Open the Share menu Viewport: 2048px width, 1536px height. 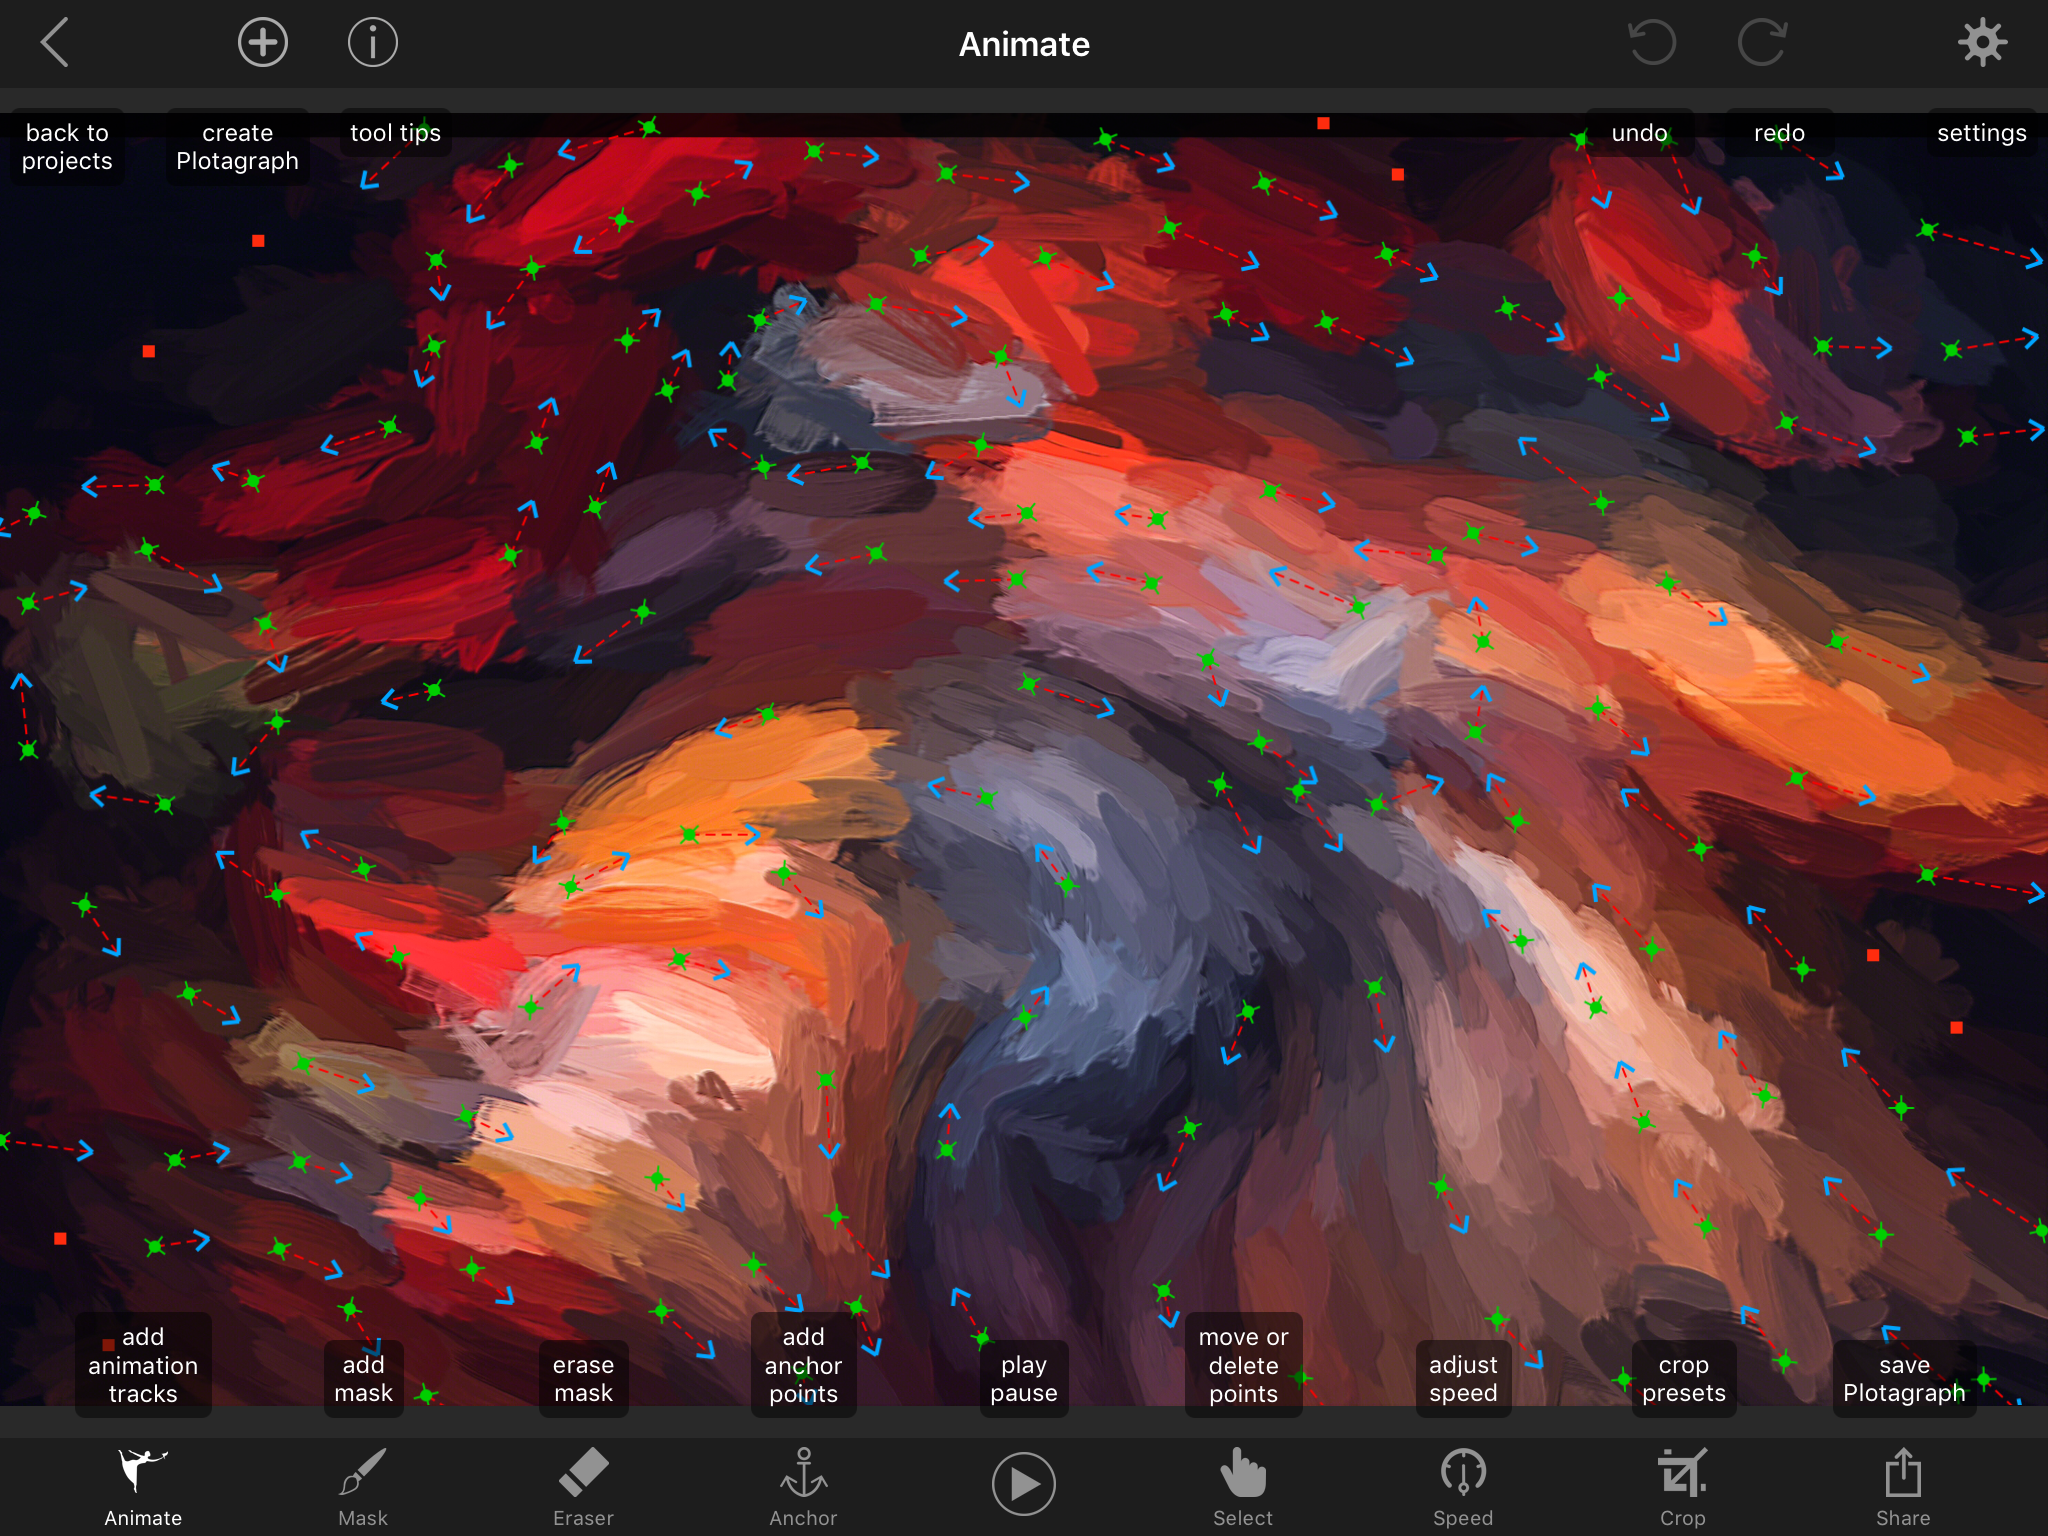1903,1487
